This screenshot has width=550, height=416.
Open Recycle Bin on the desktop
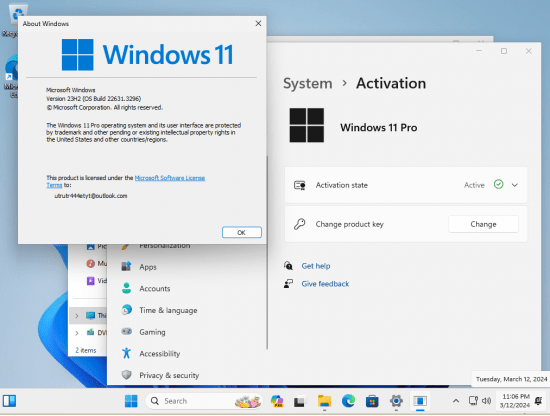pos(14,19)
